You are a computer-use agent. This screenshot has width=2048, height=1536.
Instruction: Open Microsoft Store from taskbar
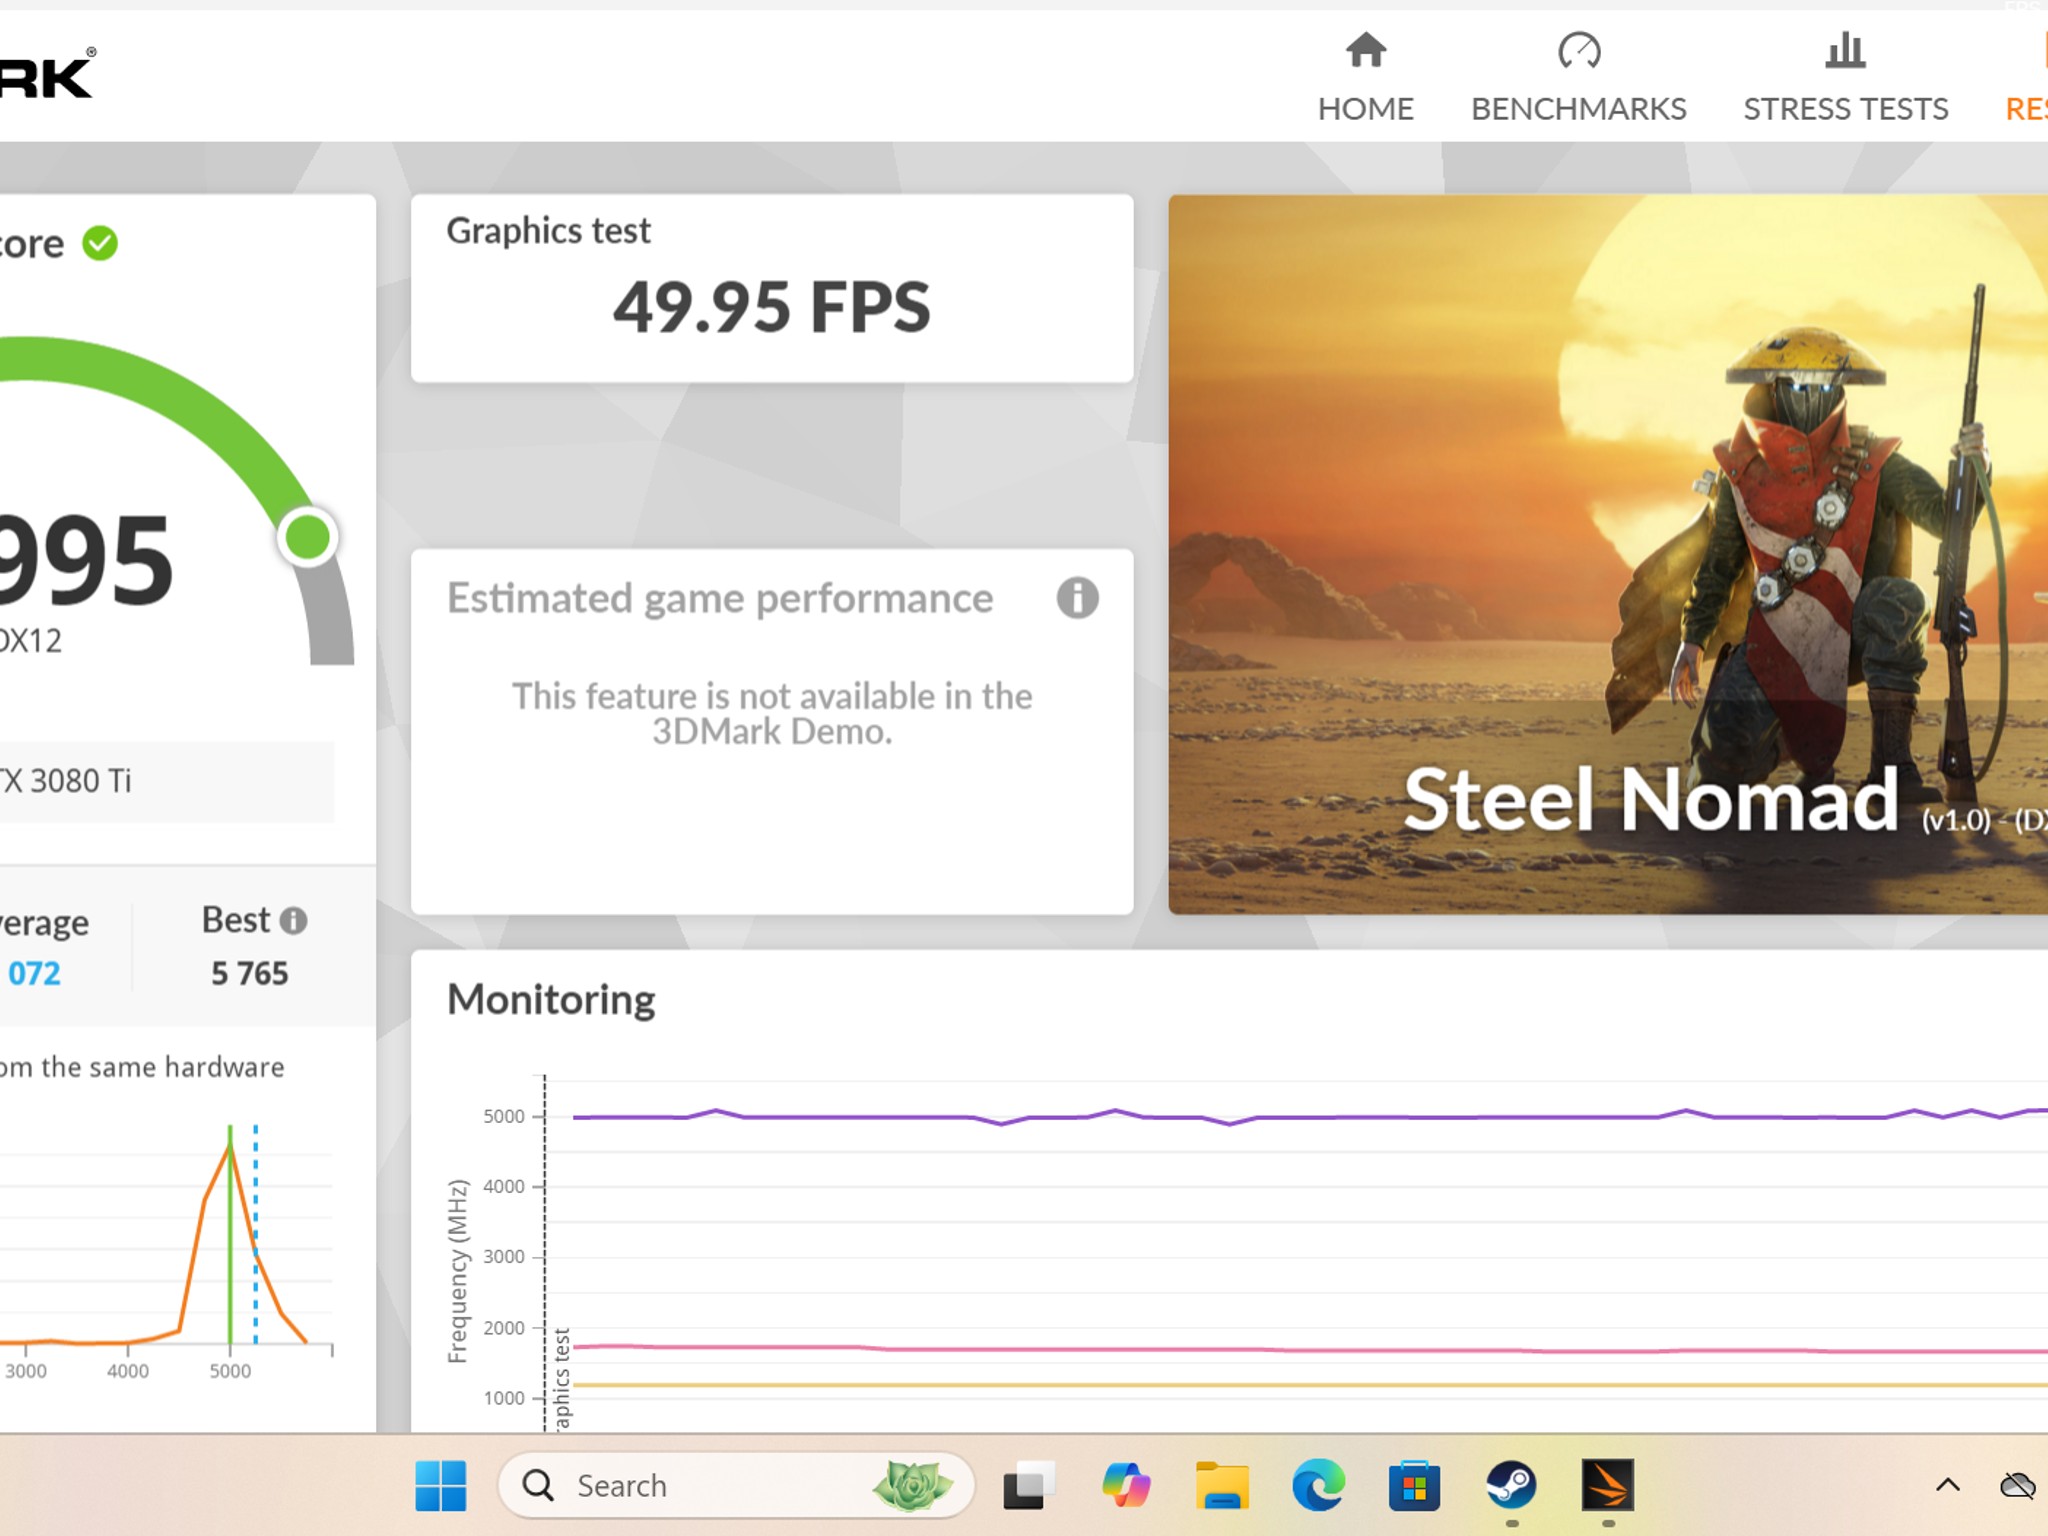coord(1414,1486)
